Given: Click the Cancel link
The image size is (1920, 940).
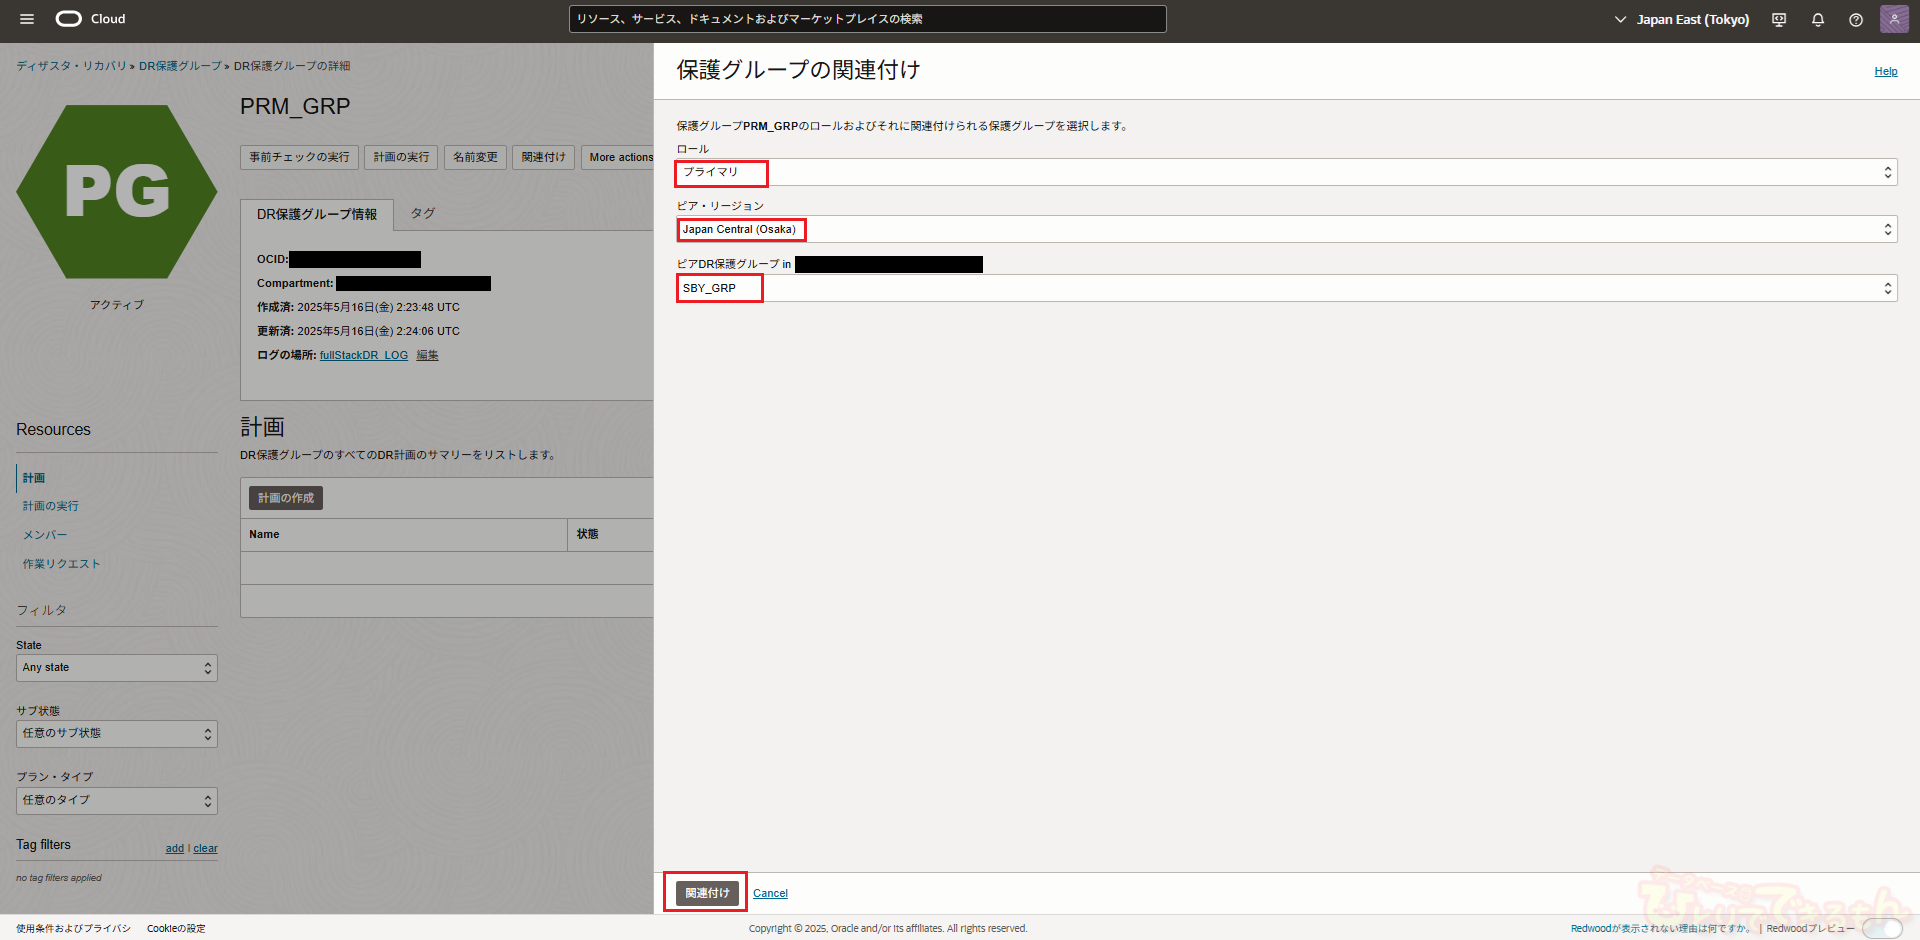Looking at the screenshot, I should coord(770,894).
